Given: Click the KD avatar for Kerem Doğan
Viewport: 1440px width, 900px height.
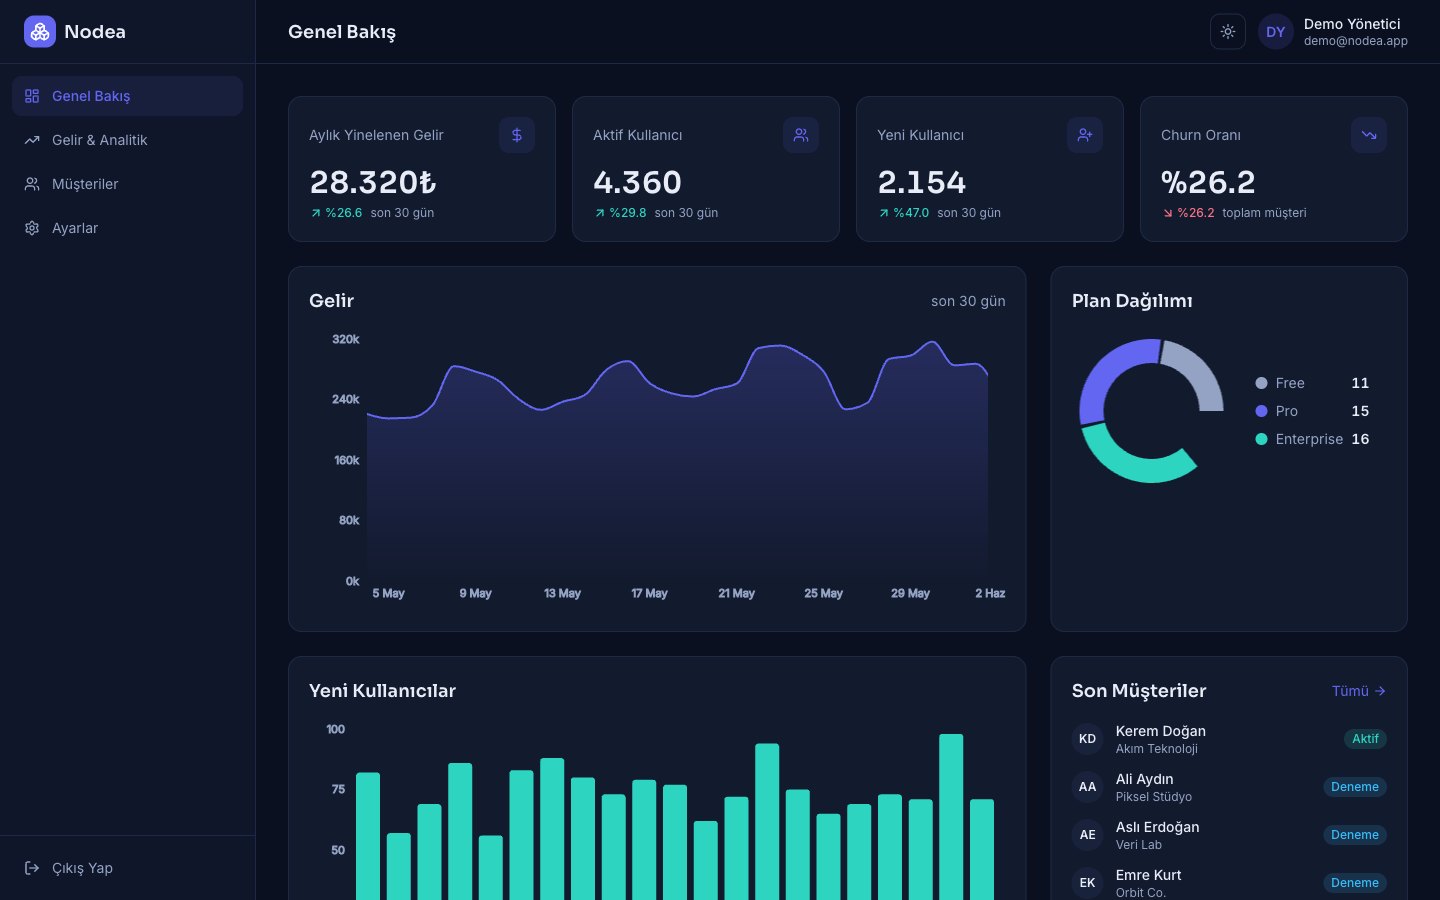Looking at the screenshot, I should click(1088, 739).
